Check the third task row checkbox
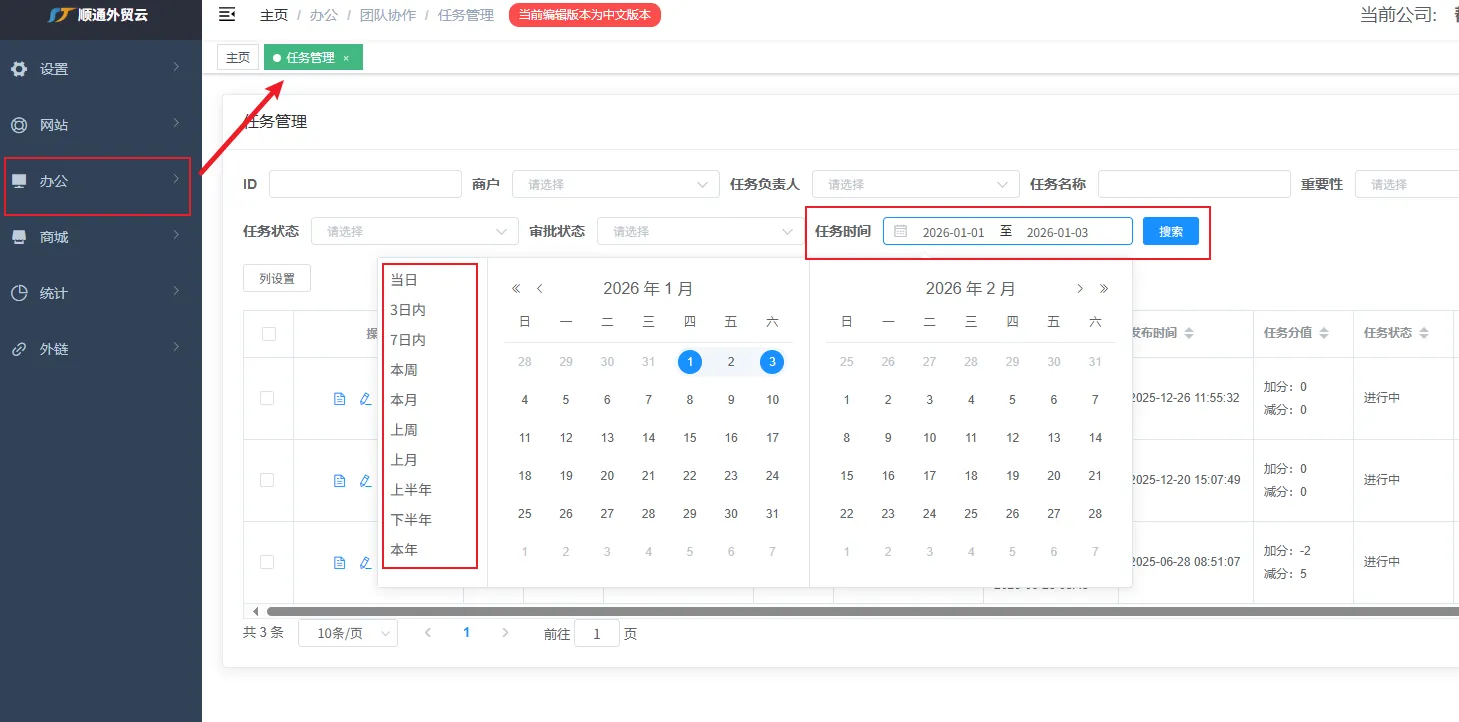 click(267, 562)
